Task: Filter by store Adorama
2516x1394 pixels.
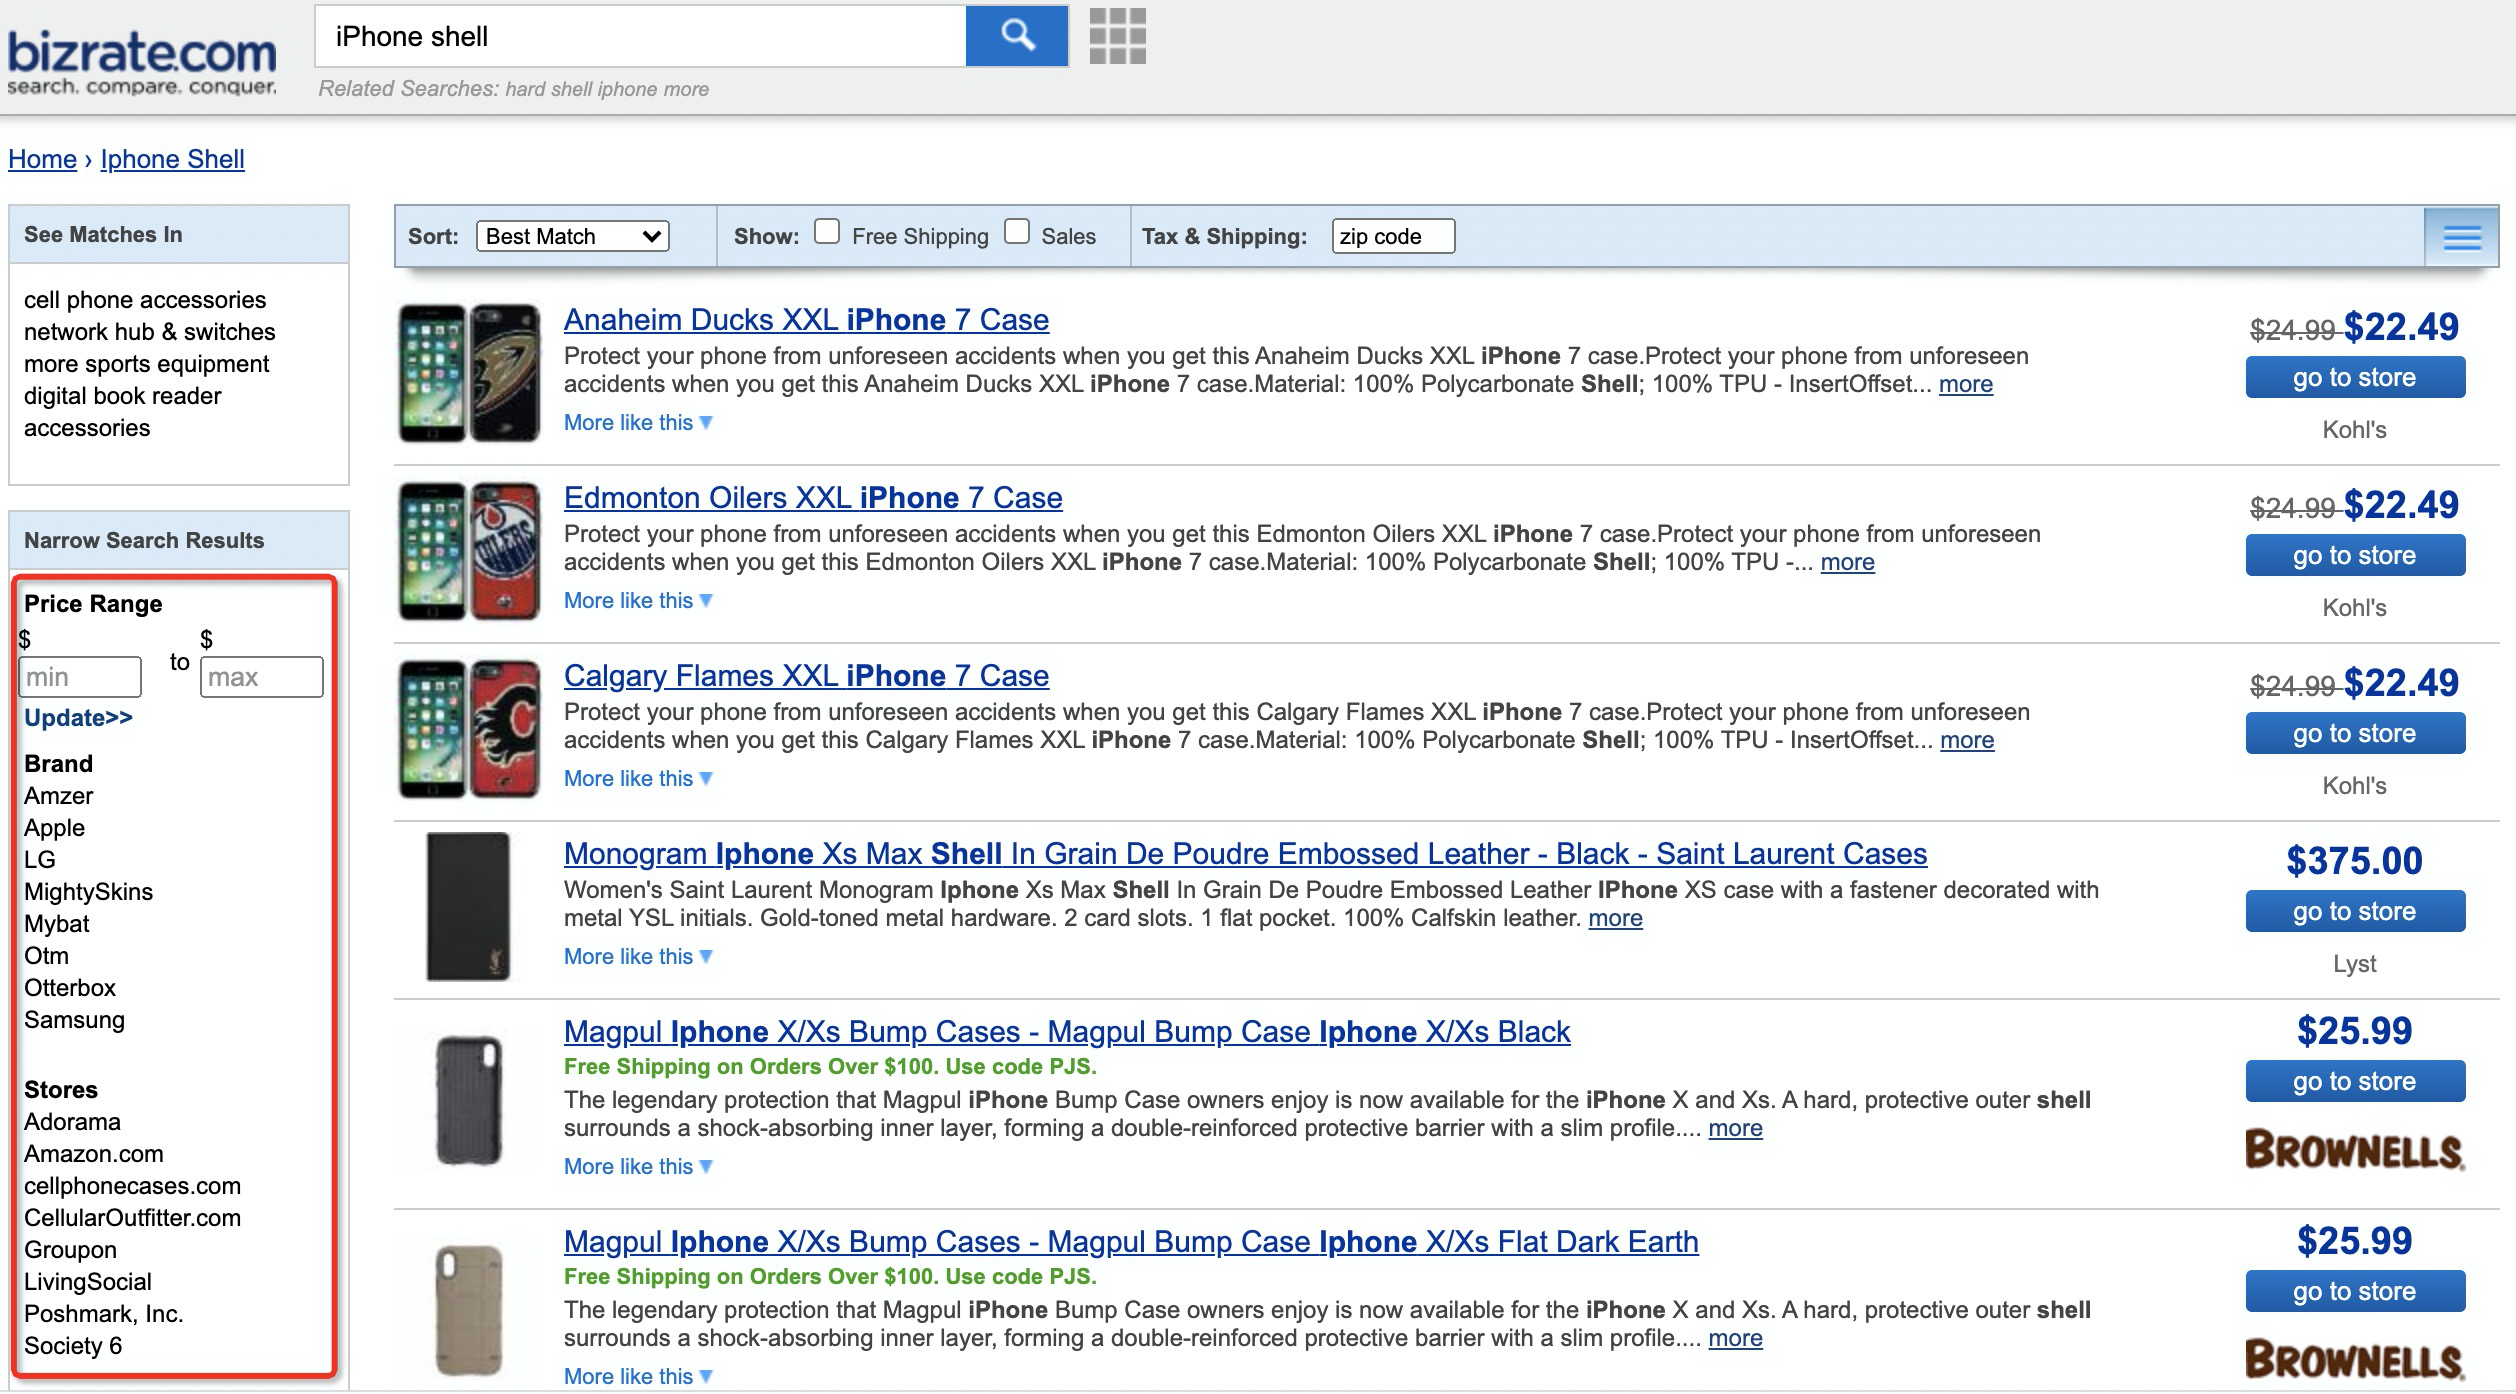Action: coord(73,1122)
